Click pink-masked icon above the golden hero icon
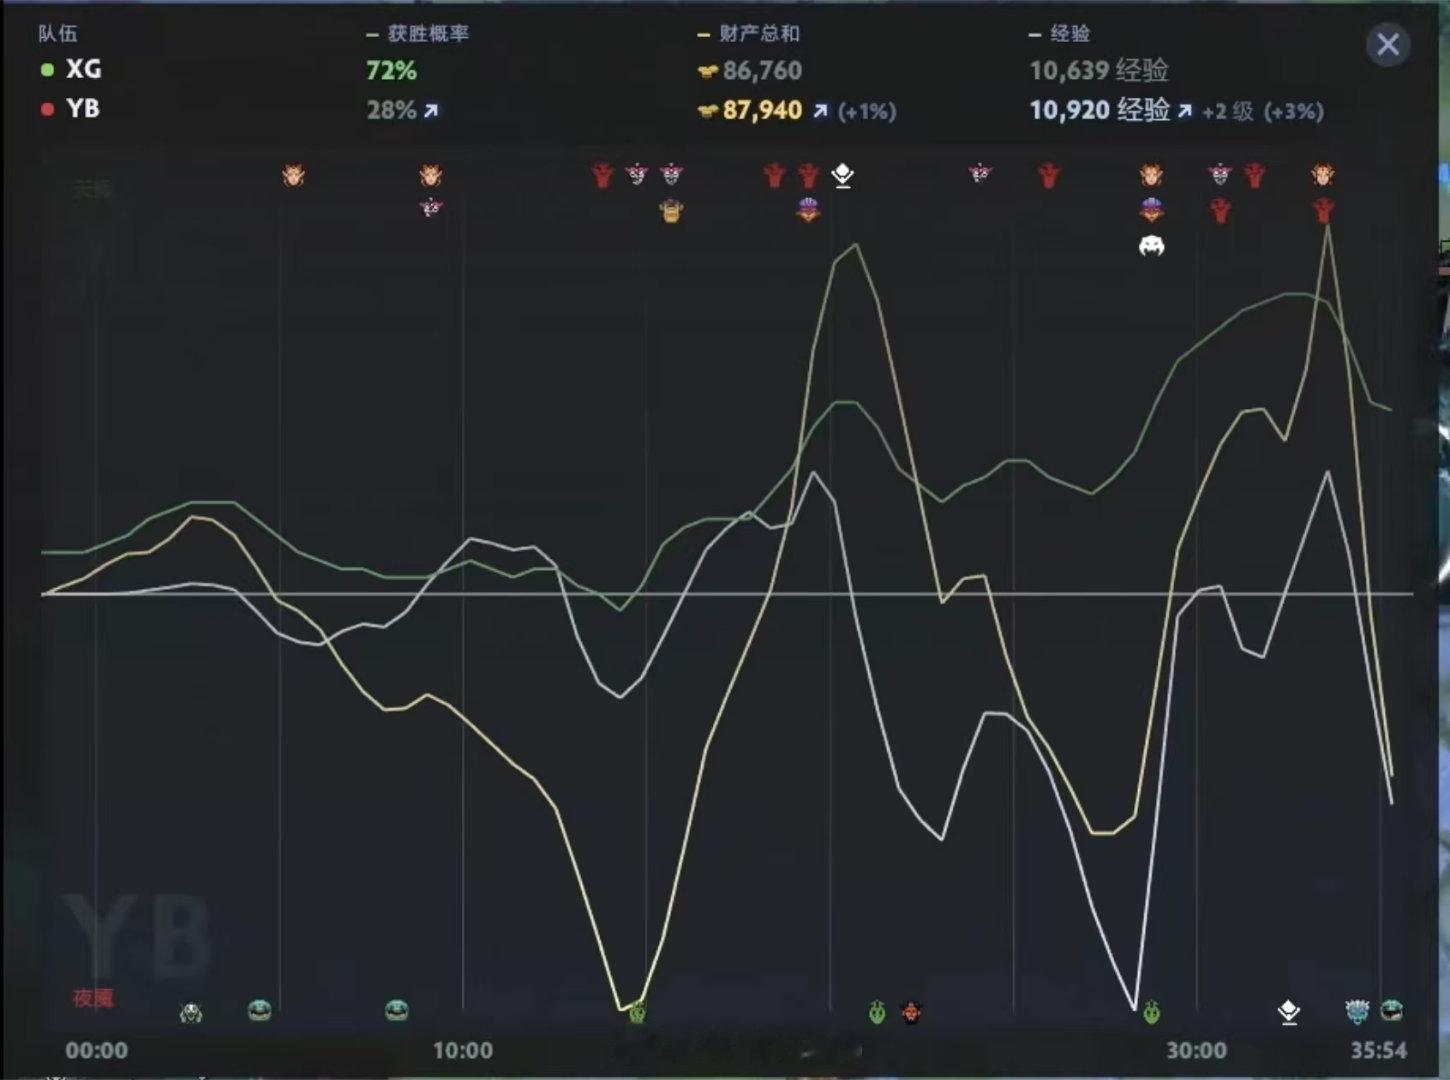Screen dimensions: 1450x1080 (671, 176)
